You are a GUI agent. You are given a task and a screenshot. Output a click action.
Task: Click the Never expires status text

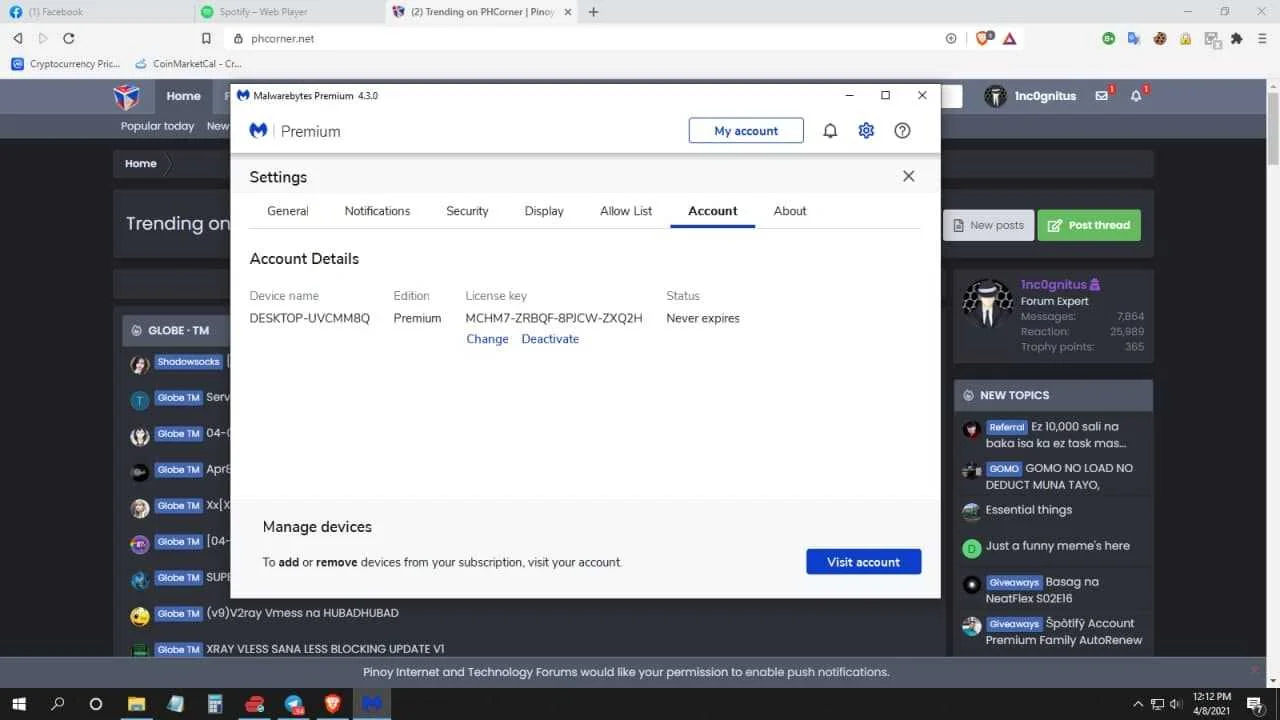(x=703, y=318)
